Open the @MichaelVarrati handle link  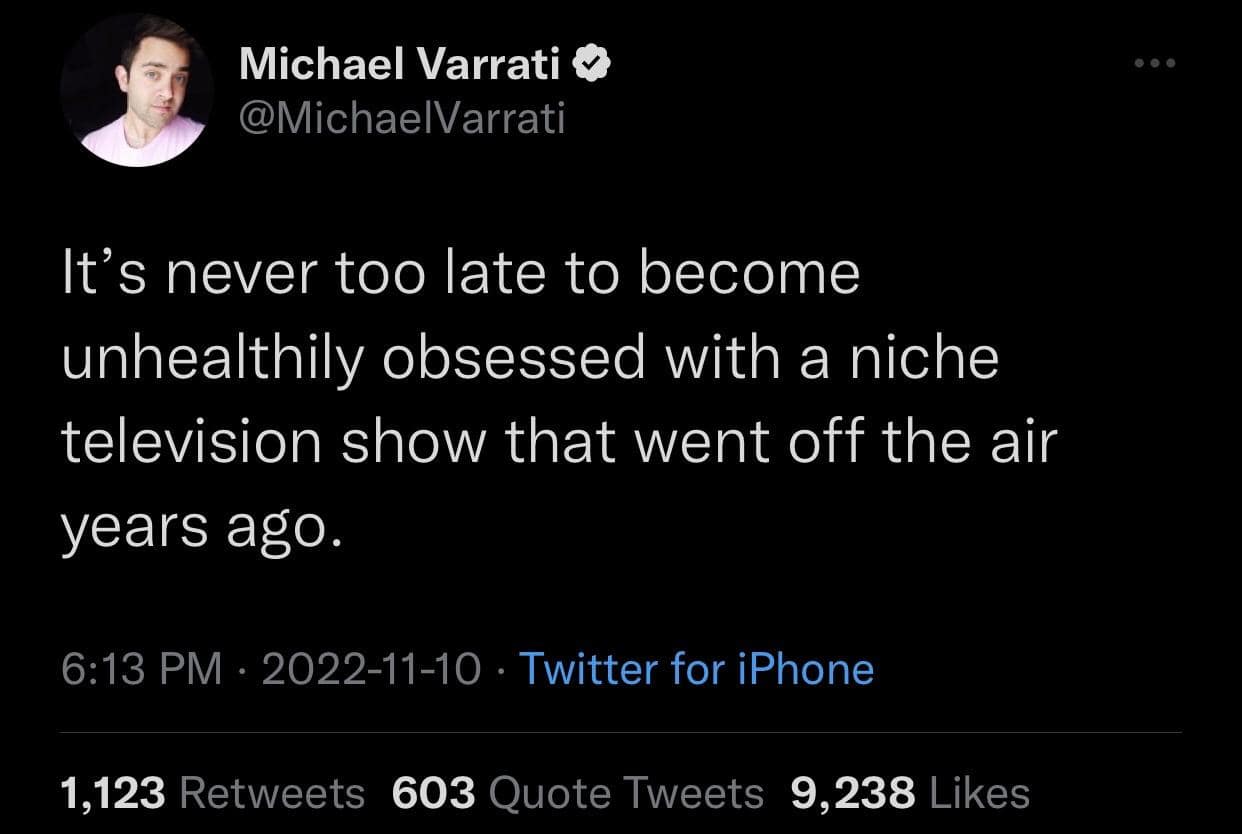[402, 118]
